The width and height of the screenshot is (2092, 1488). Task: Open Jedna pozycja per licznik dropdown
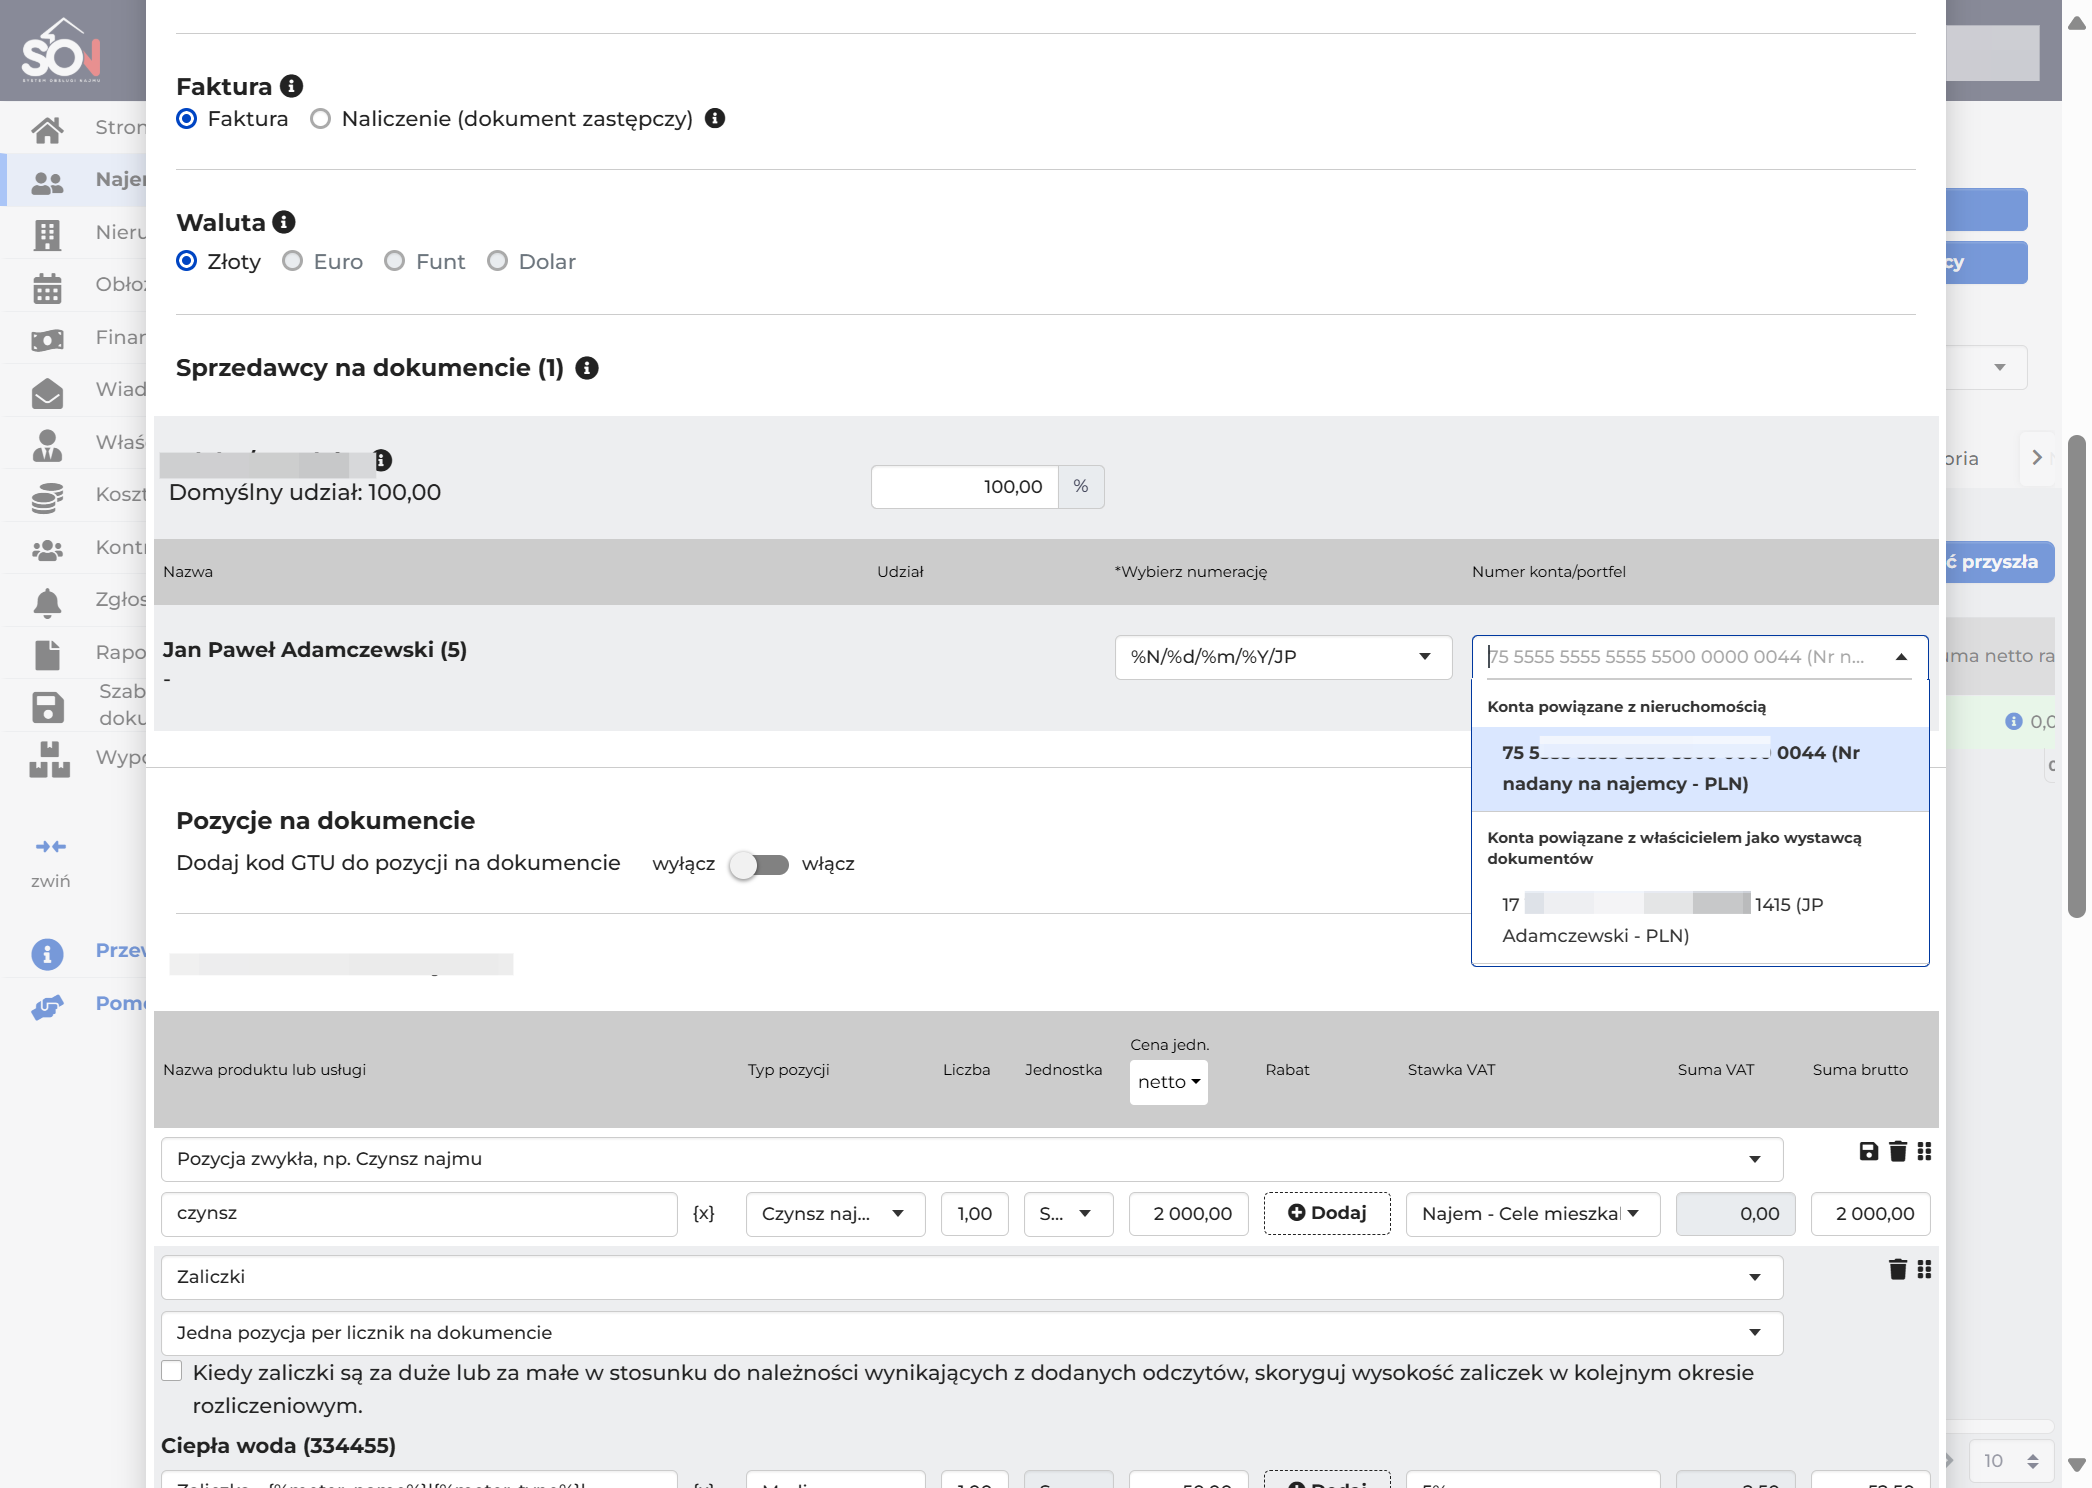tap(972, 1333)
